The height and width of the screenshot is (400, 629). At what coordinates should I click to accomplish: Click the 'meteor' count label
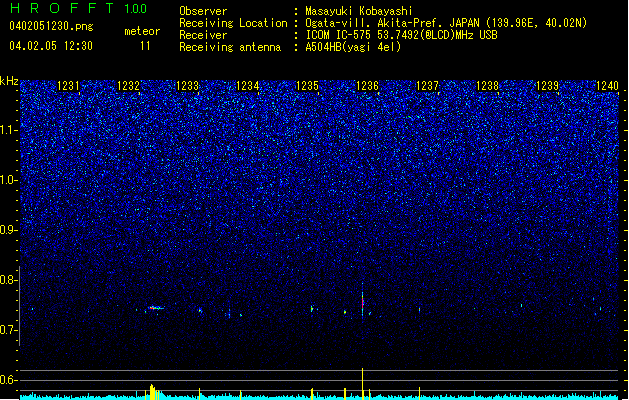(142, 31)
